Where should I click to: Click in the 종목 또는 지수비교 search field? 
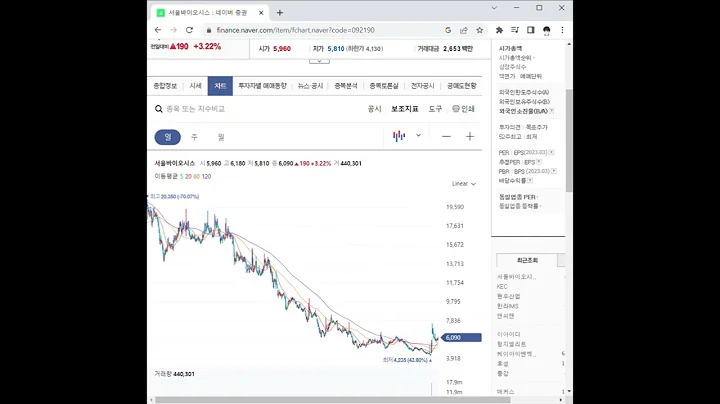pos(195,109)
